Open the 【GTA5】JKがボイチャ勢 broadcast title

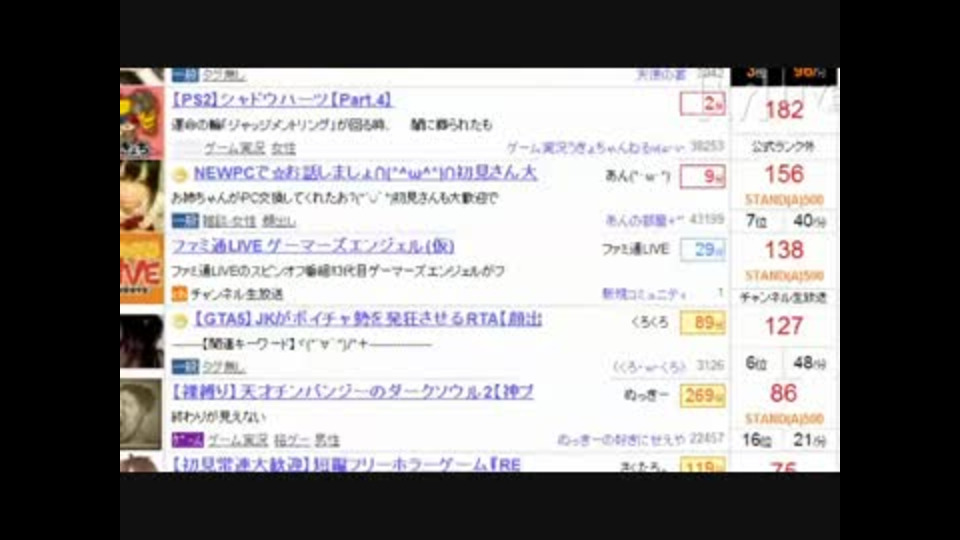tap(367, 319)
